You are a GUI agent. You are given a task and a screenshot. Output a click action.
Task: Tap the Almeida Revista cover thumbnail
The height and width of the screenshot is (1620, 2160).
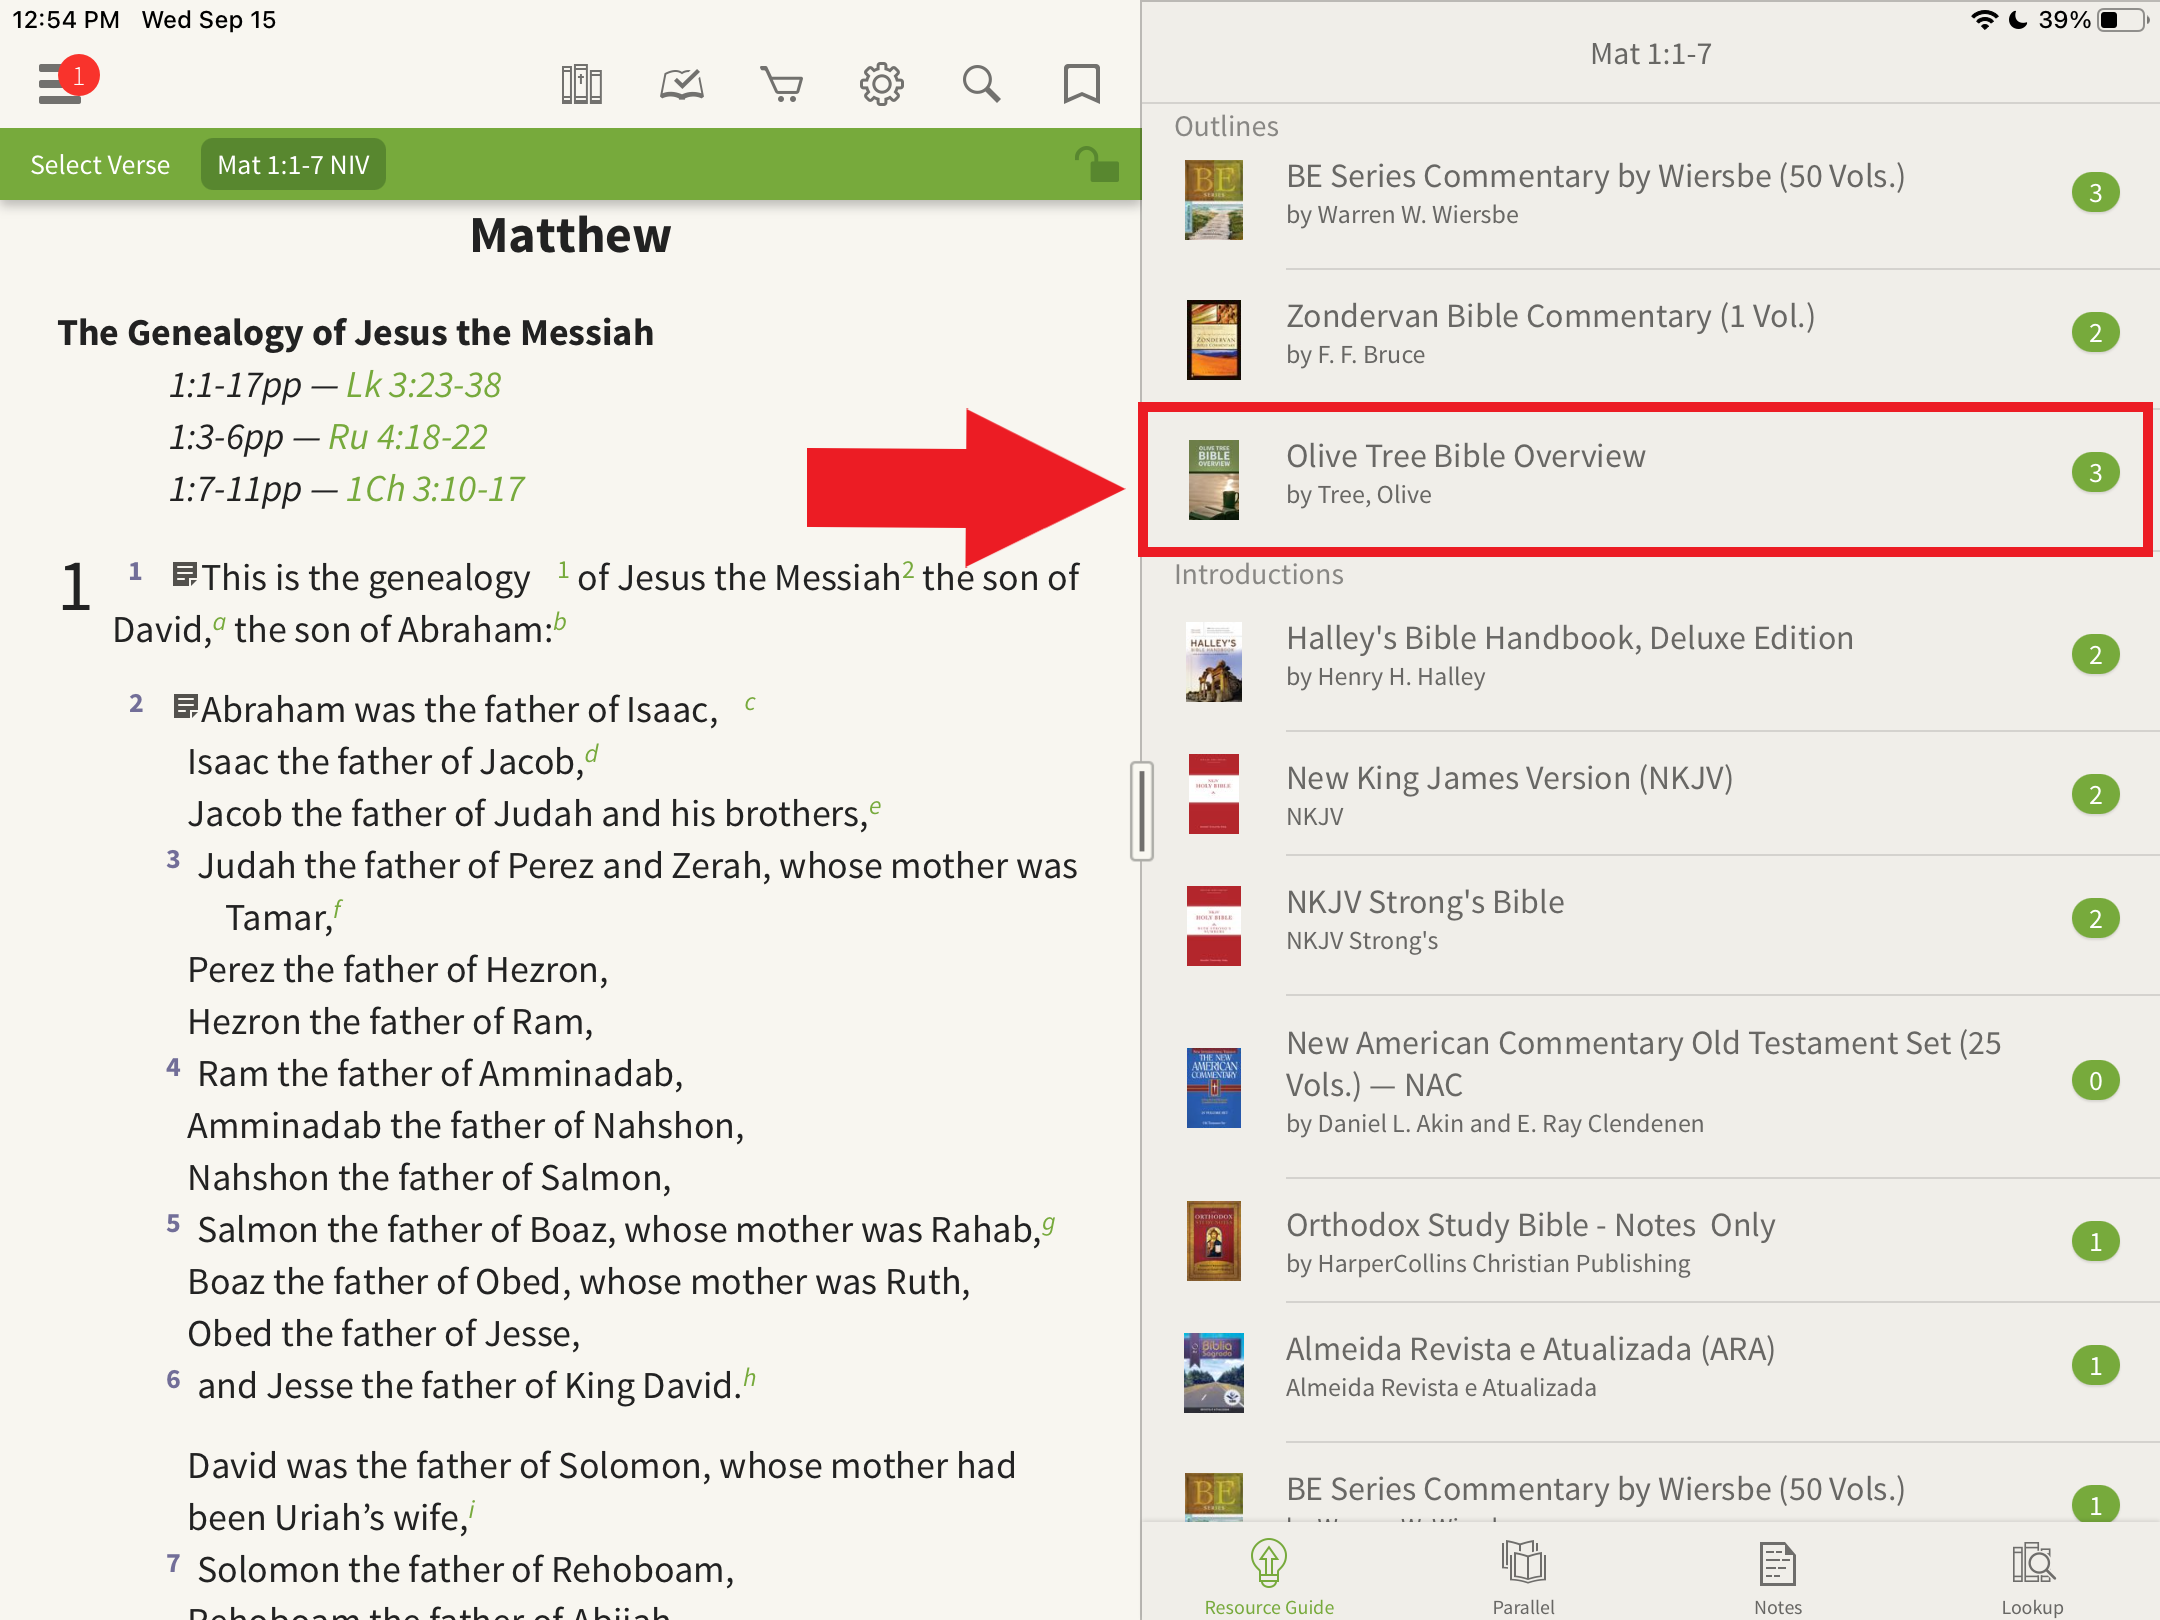(x=1214, y=1372)
